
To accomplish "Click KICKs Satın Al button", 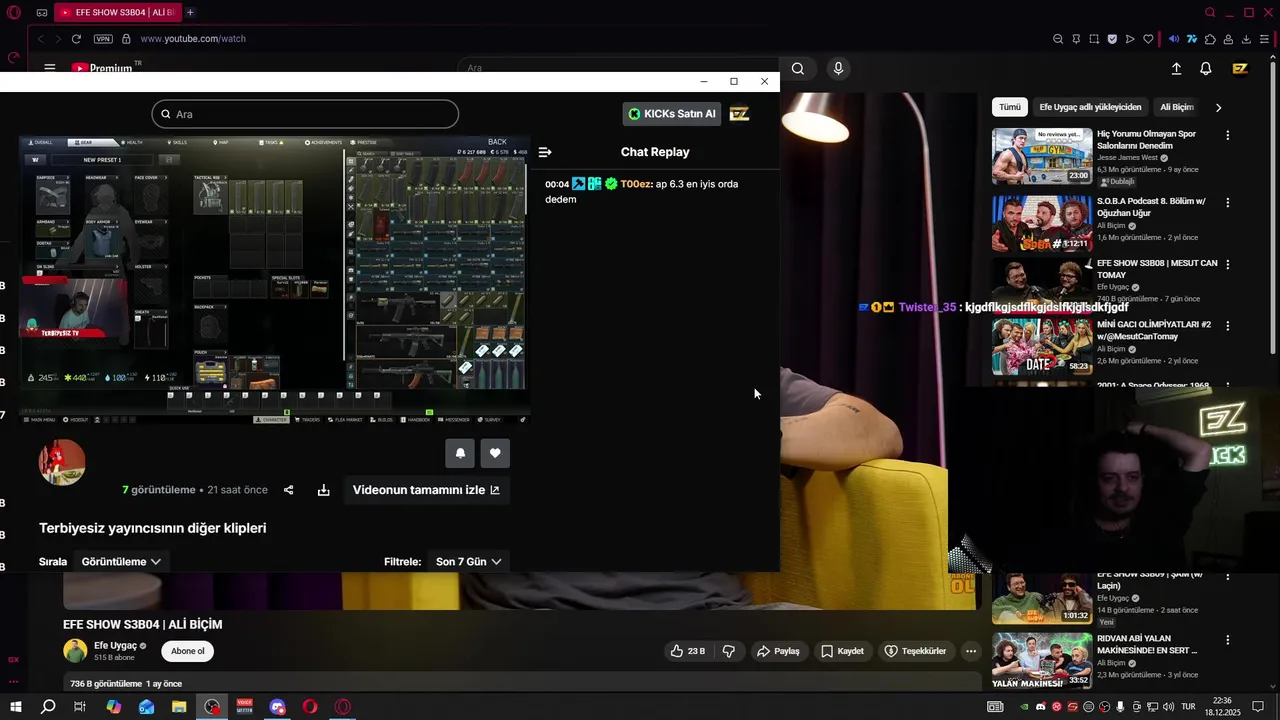I will 672,114.
